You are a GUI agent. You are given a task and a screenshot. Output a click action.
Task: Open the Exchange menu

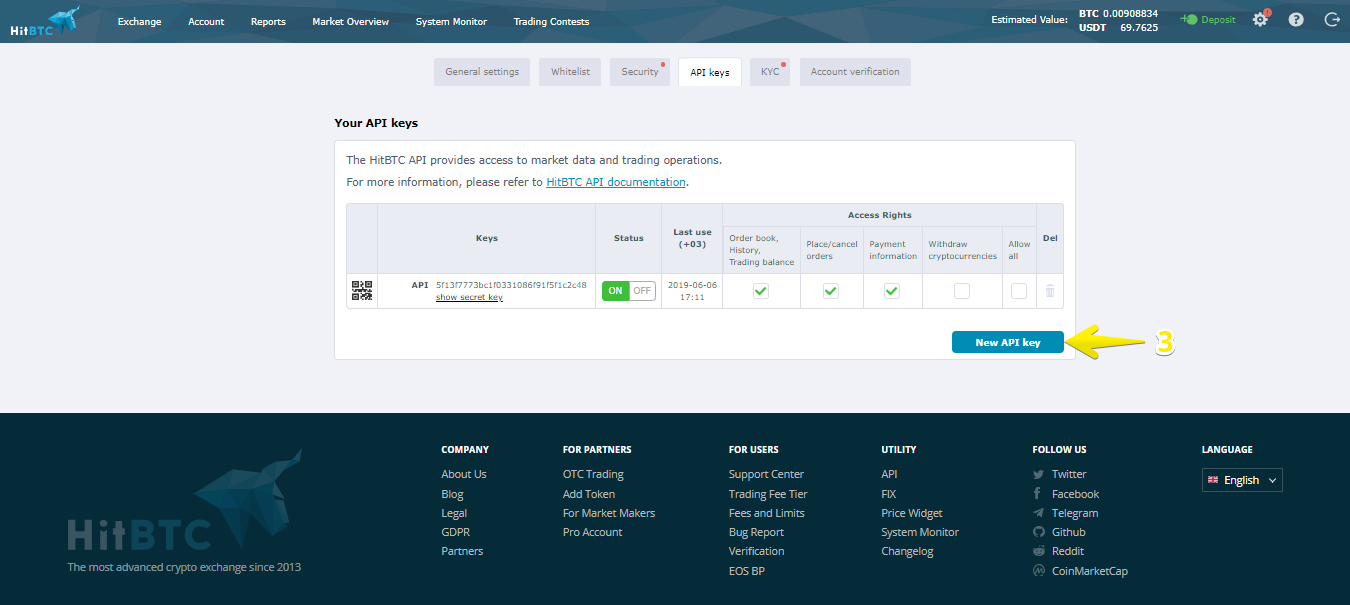139,22
